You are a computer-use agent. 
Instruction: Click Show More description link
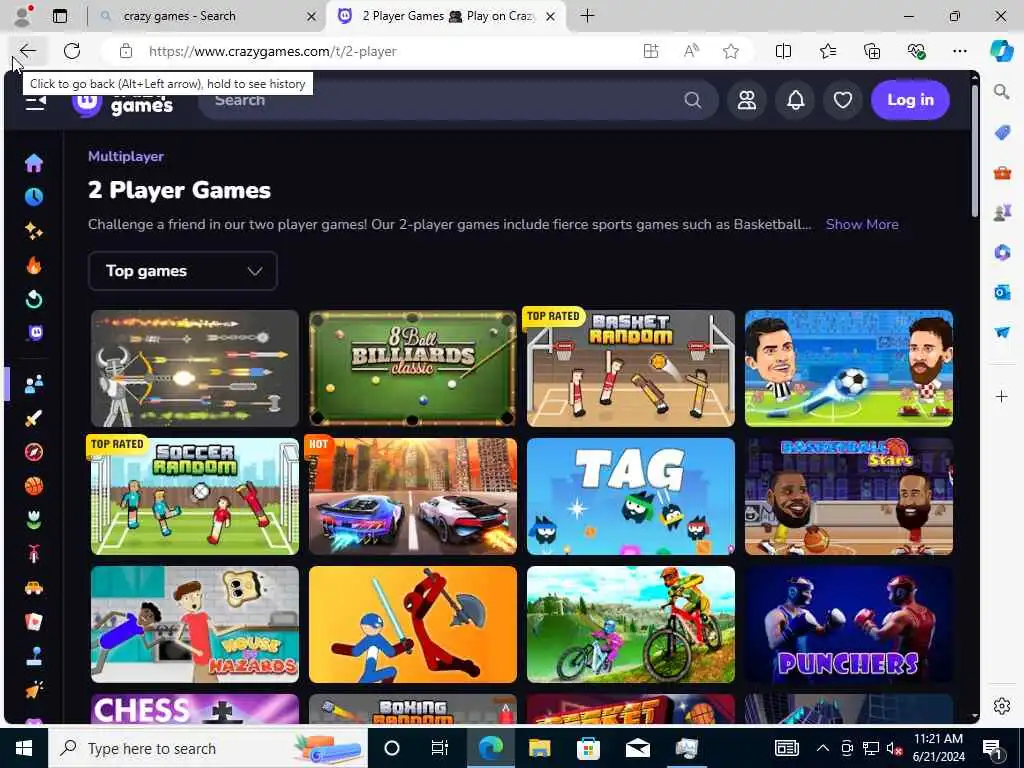pyautogui.click(x=862, y=224)
